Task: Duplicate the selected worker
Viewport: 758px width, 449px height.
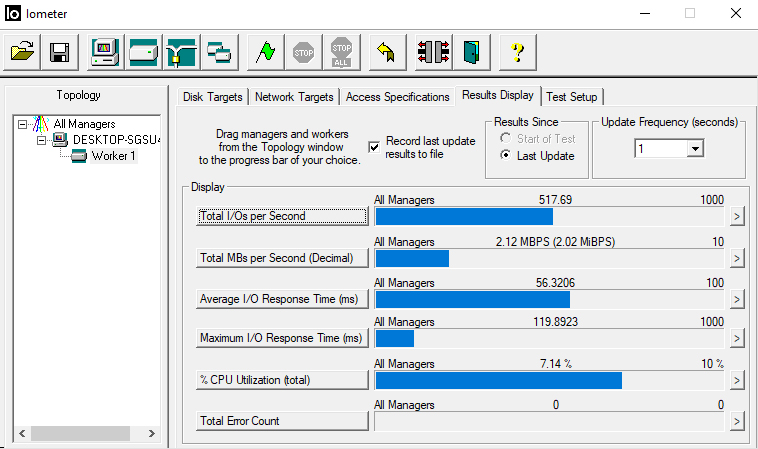Action: (x=219, y=52)
